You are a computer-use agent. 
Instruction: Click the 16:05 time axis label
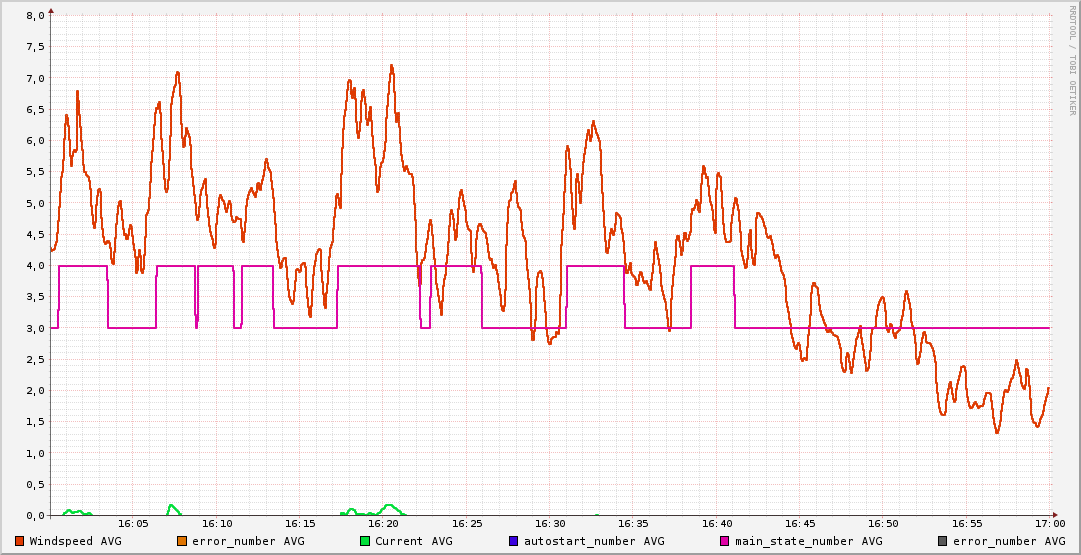click(x=133, y=523)
